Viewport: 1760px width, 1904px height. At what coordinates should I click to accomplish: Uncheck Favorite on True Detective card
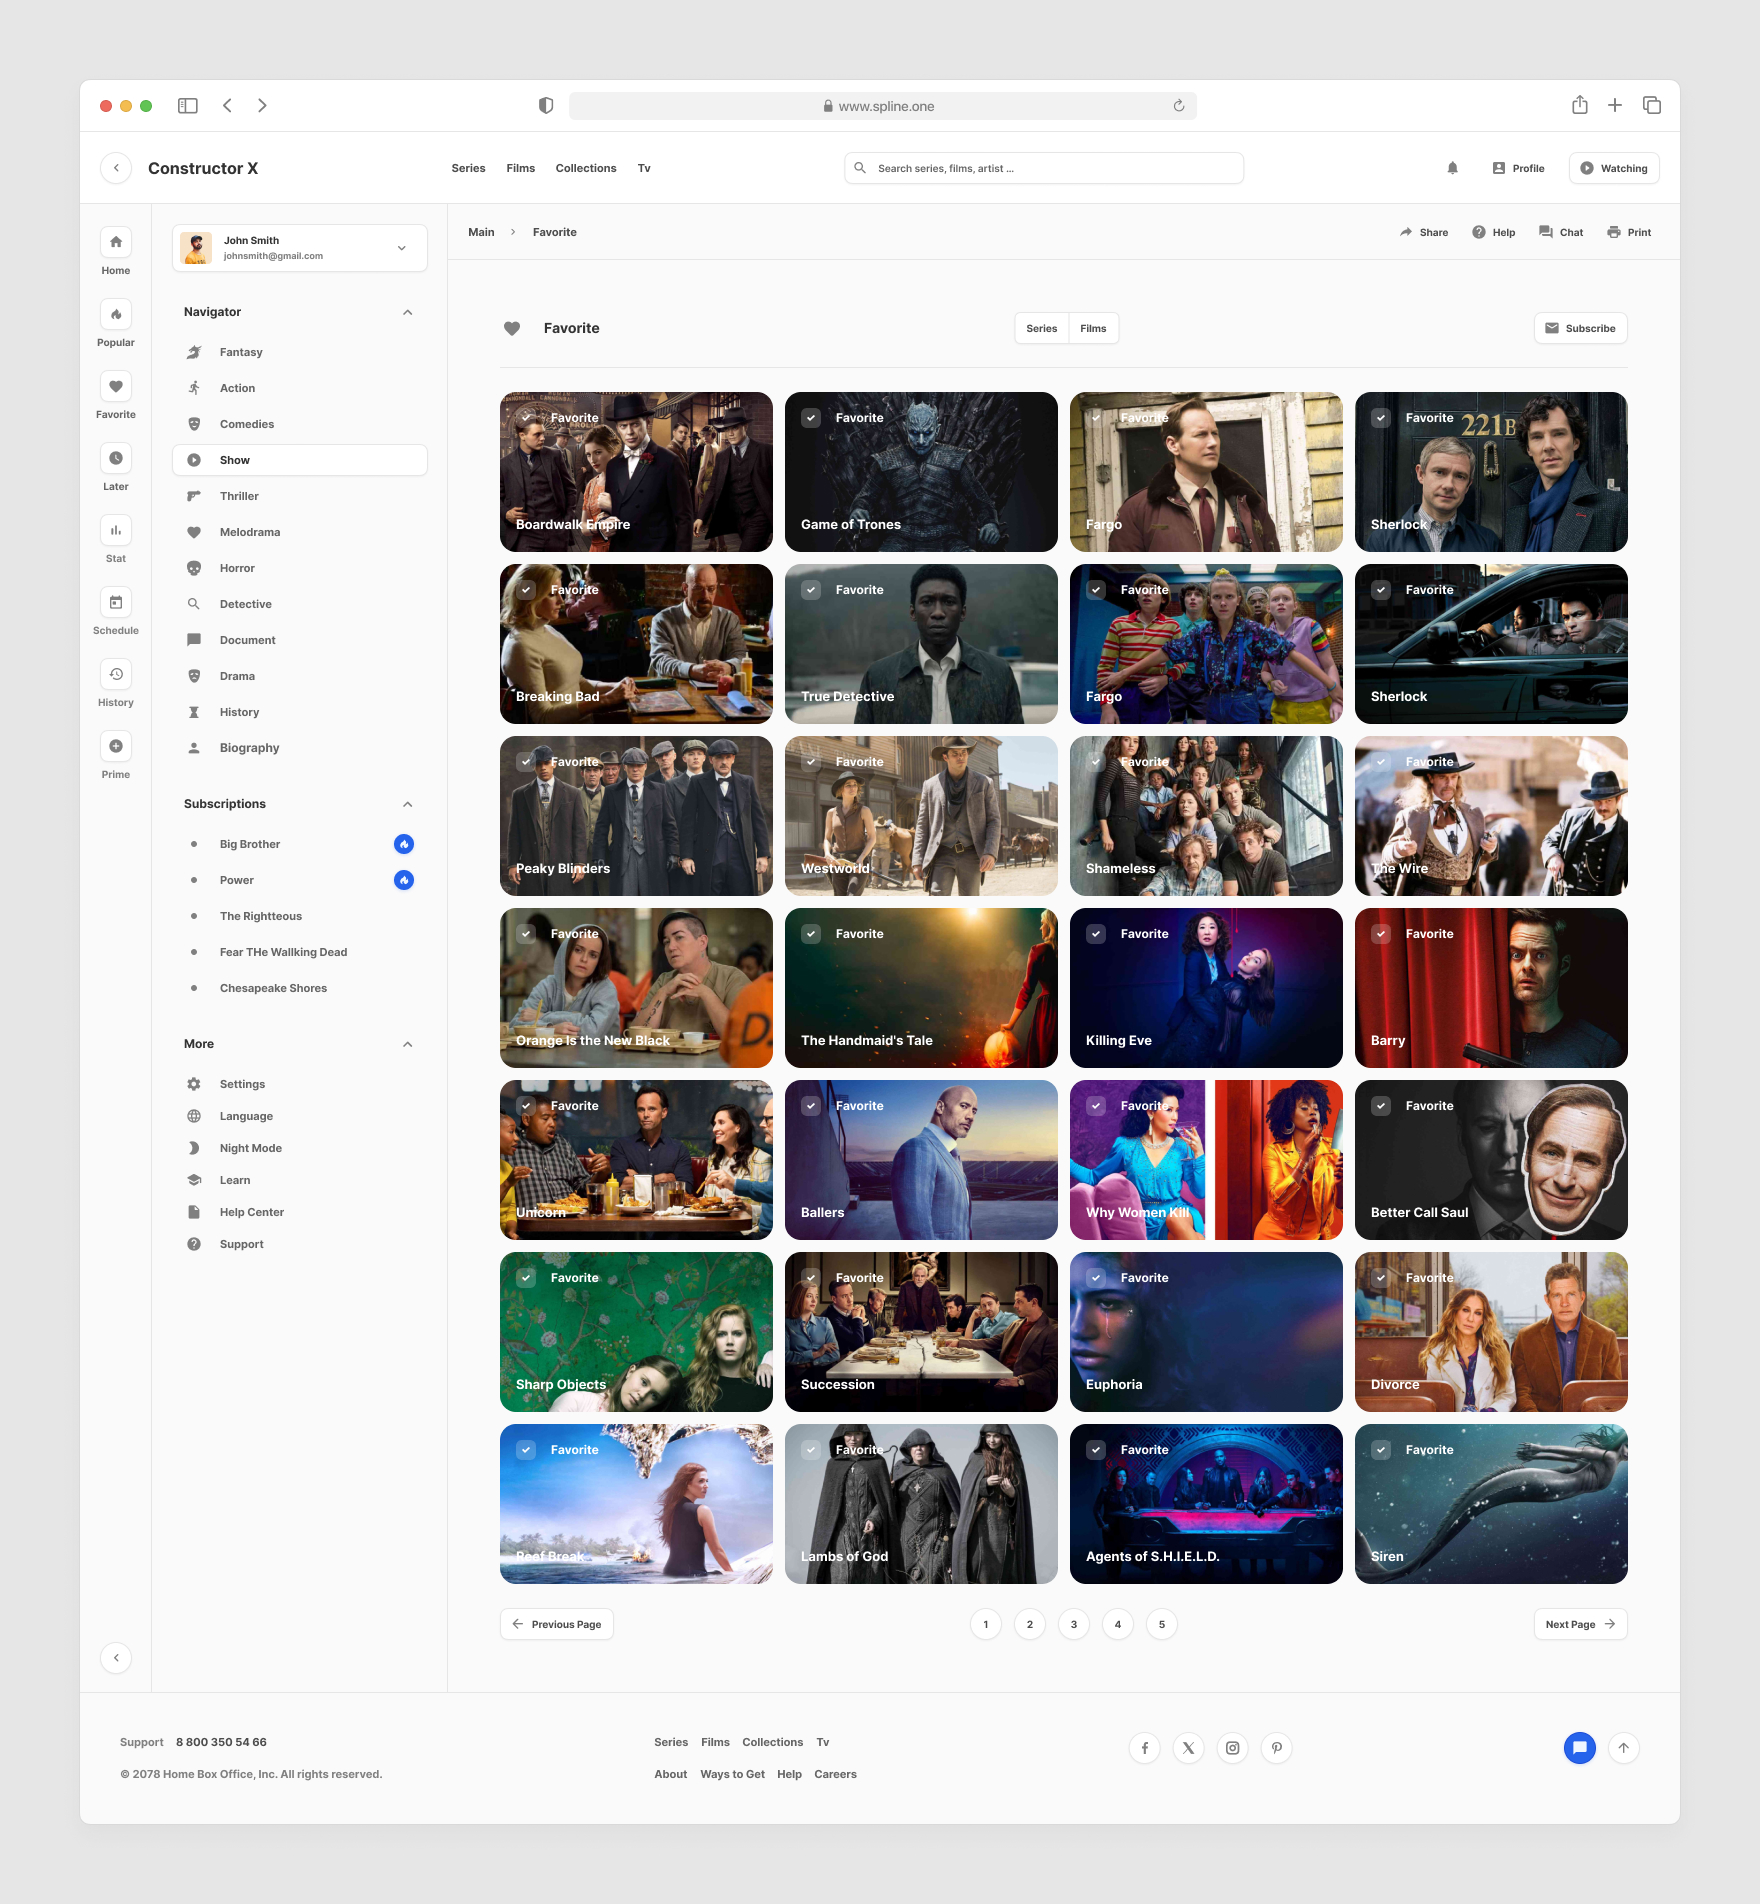coord(811,590)
